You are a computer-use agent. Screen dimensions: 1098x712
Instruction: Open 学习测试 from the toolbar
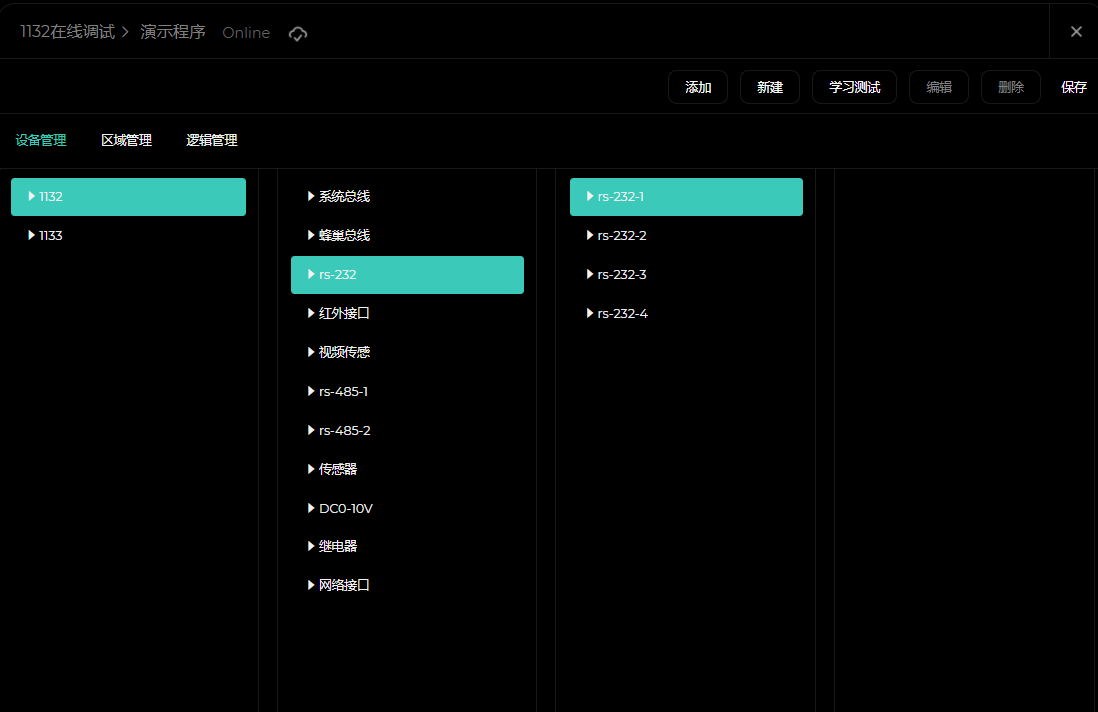(x=854, y=87)
